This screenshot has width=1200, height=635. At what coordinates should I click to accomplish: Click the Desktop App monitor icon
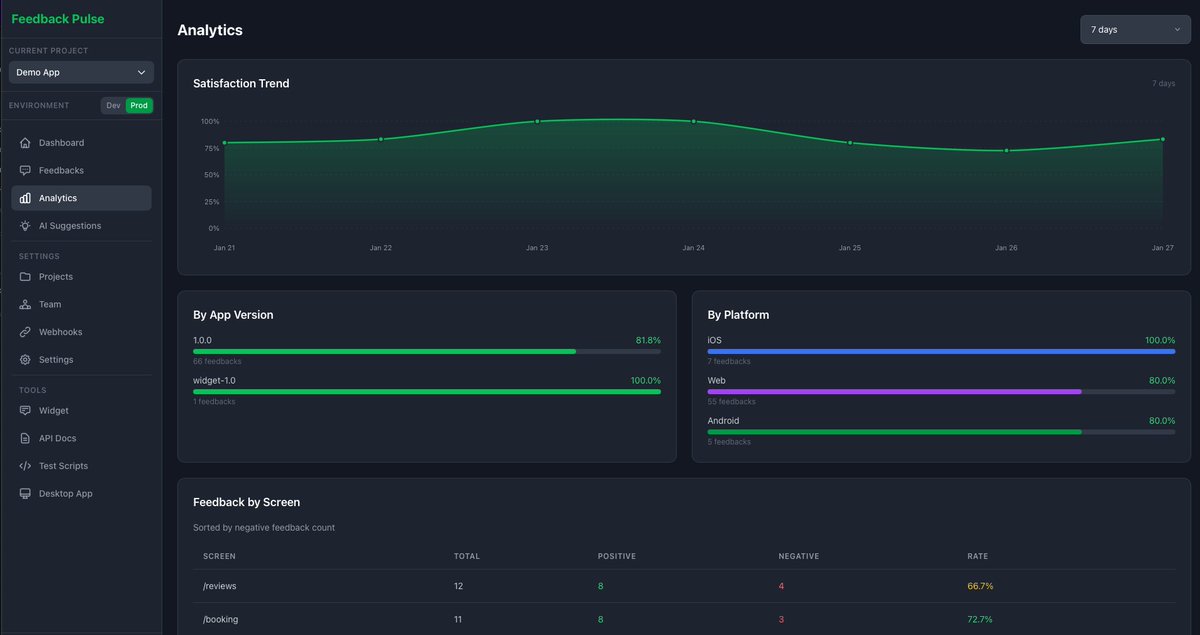[25, 494]
